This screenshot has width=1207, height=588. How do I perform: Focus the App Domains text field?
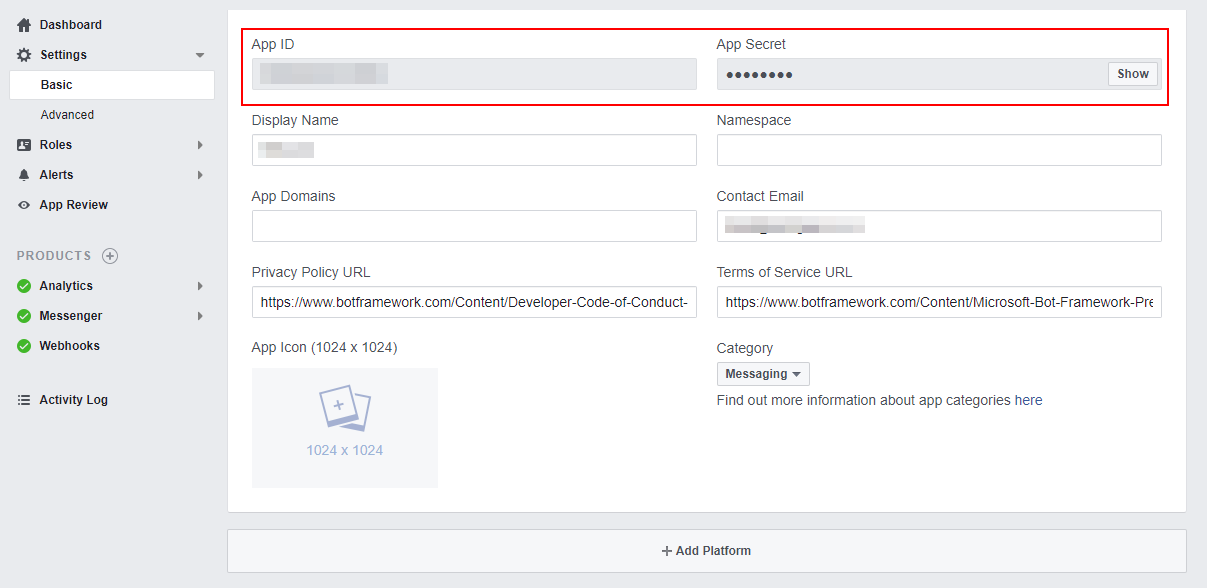pos(473,226)
